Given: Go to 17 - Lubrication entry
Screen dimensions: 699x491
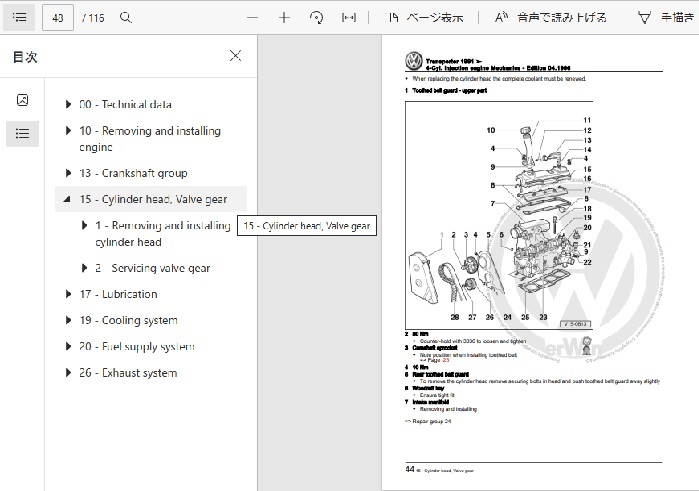Looking at the screenshot, I should point(118,294).
